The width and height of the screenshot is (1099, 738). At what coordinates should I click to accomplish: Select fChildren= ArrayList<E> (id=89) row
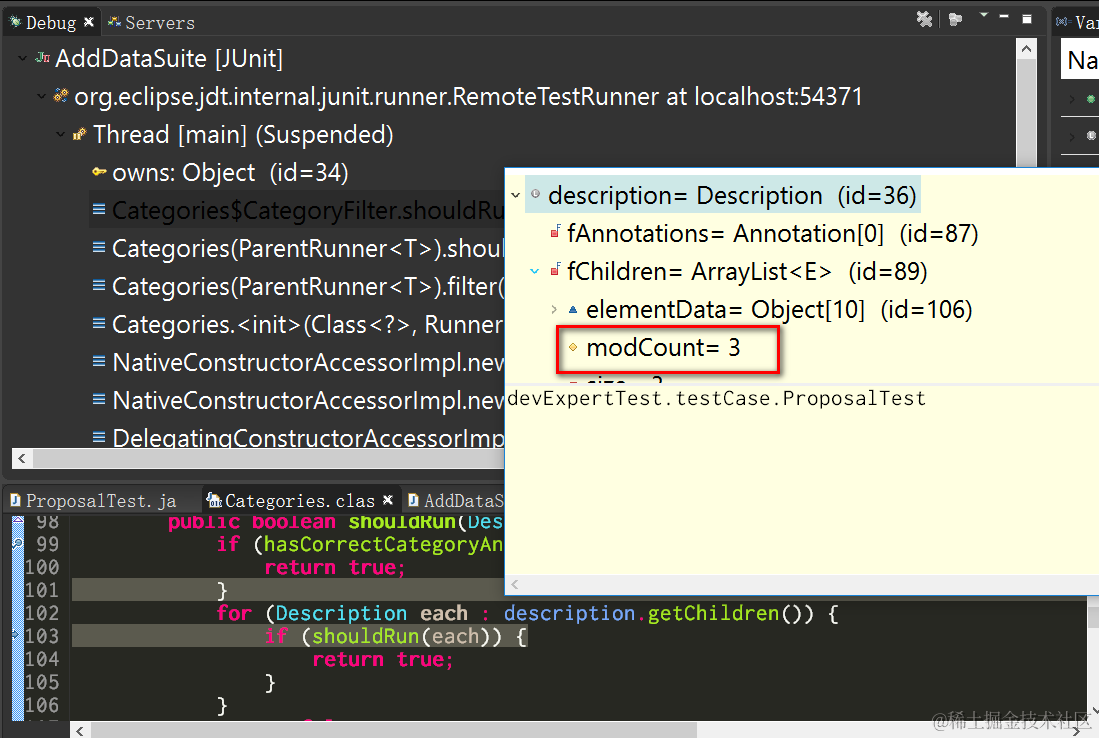747,271
